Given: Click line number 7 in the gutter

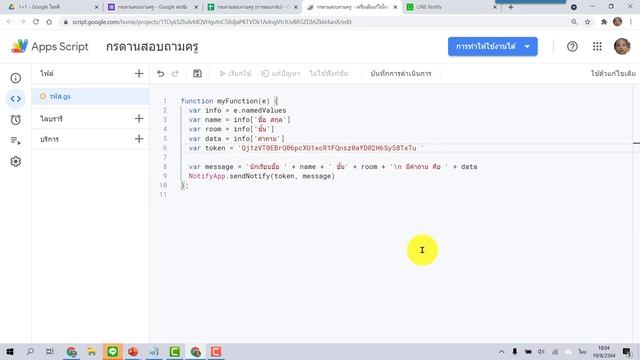Looking at the screenshot, I should click(x=165, y=157).
